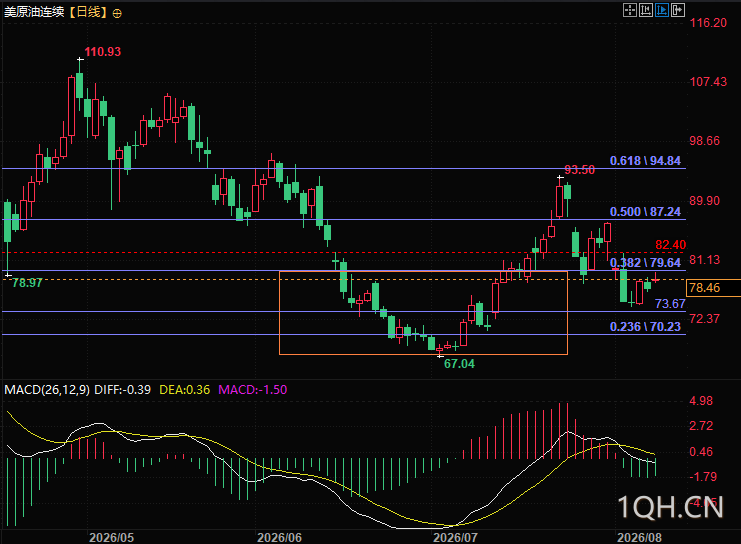
Task: Click the 93.50 peak price marker
Action: coord(580,170)
